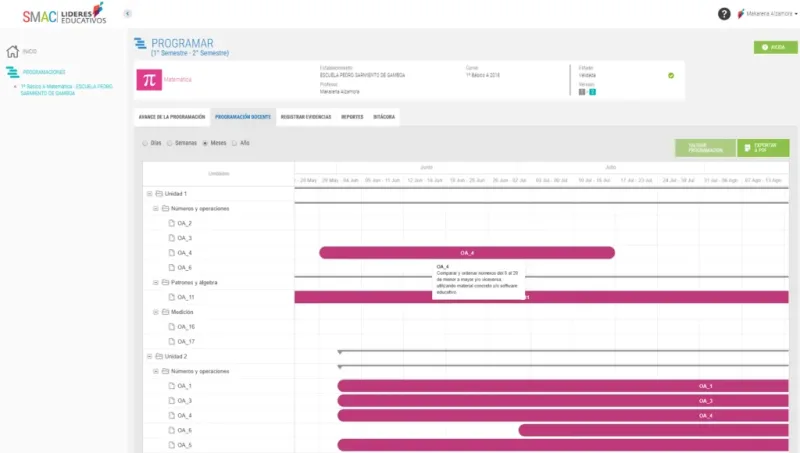
Task: Click the Unidad 2 start marker triangle
Action: coord(340,352)
